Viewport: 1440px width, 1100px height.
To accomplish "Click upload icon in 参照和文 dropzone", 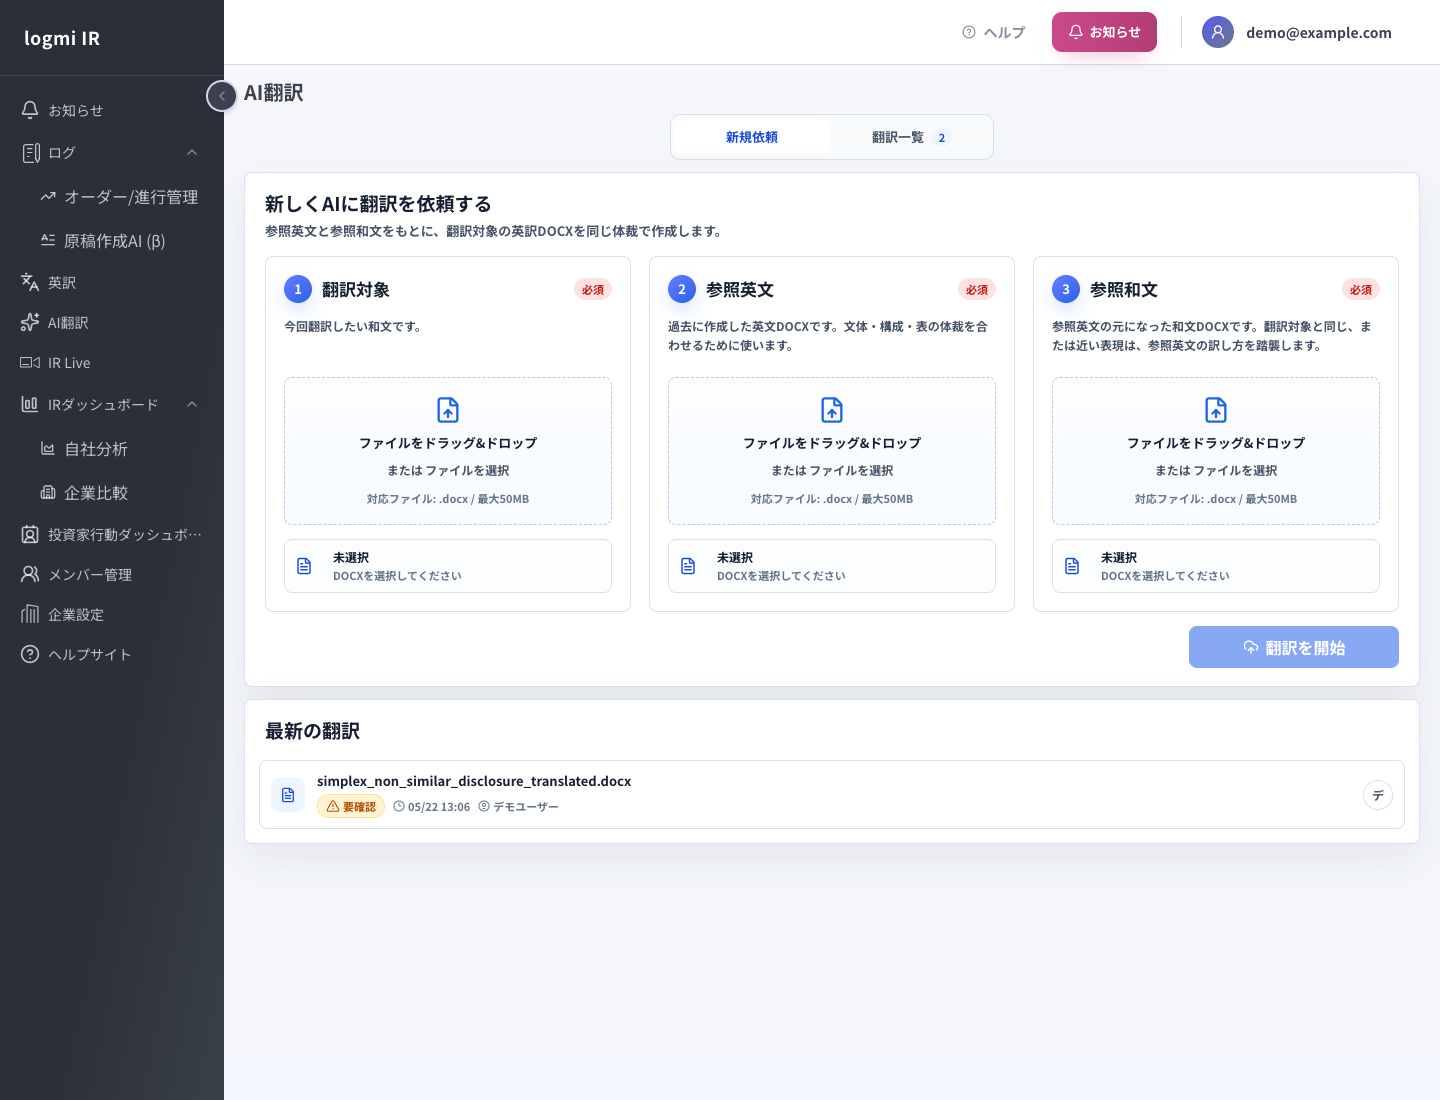I will point(1216,410).
